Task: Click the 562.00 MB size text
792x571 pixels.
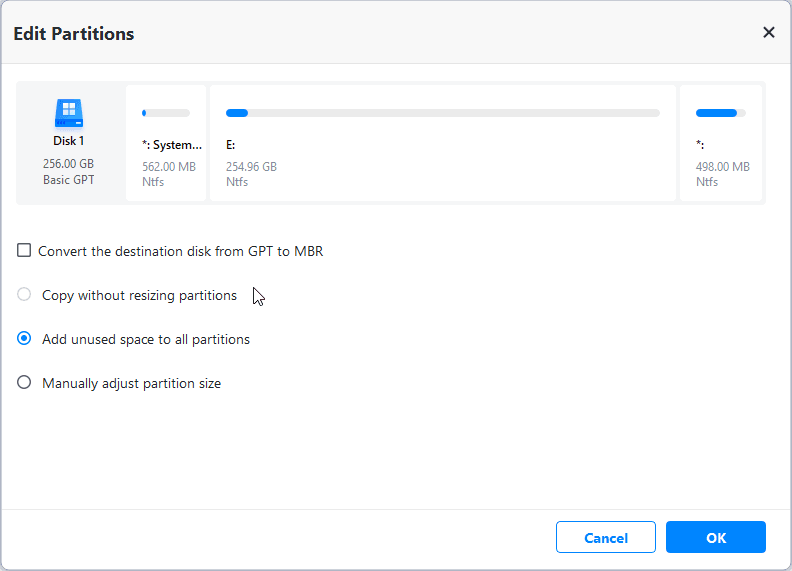Action: [168, 167]
